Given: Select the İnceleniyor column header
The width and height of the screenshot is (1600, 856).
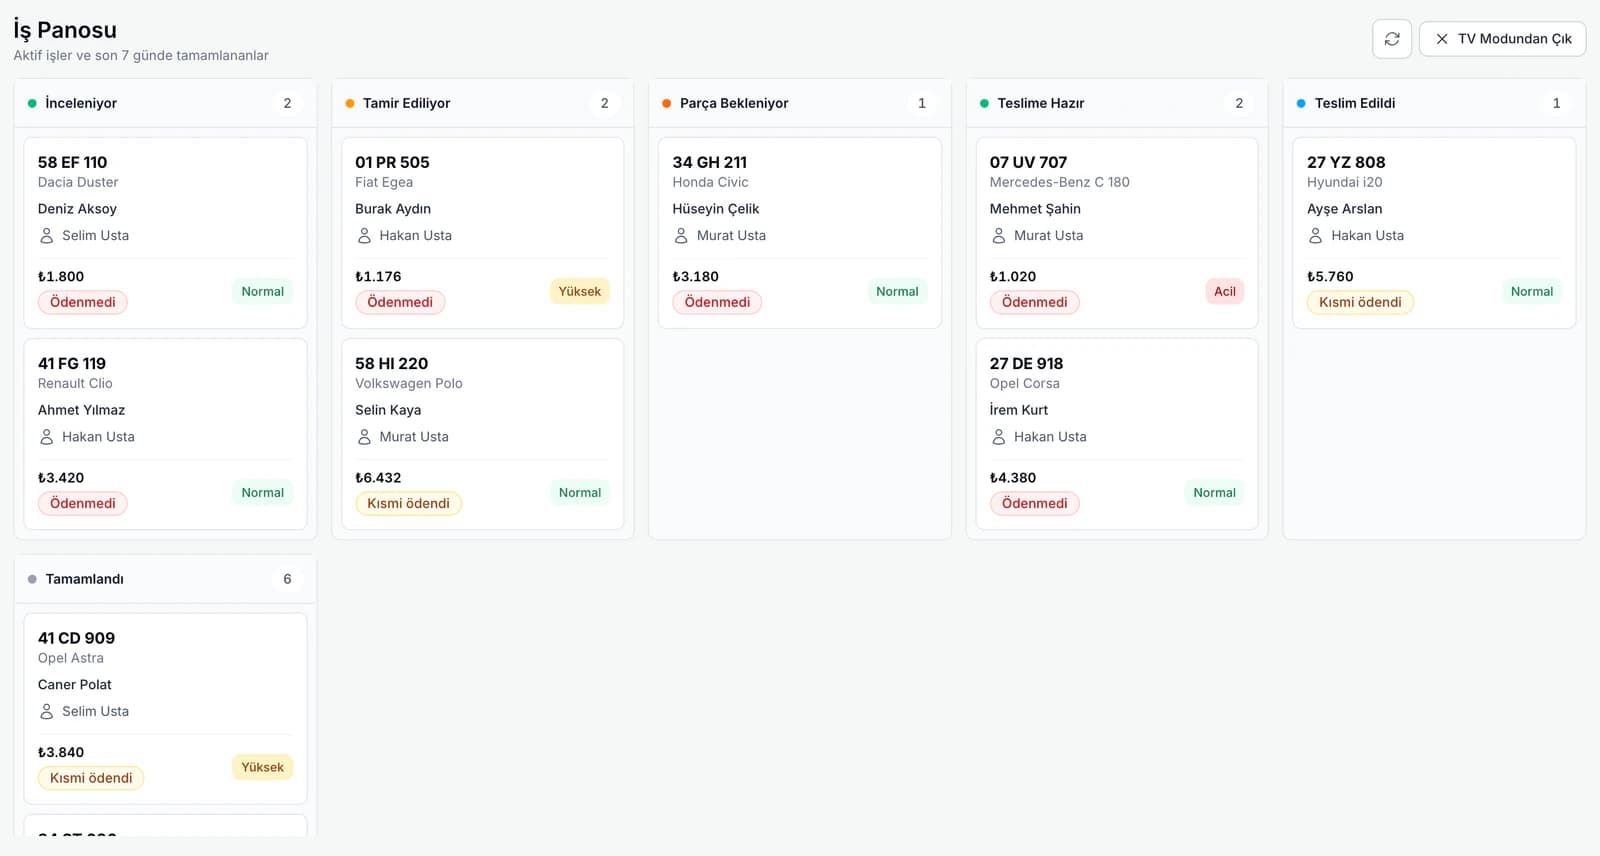Looking at the screenshot, I should coord(165,103).
